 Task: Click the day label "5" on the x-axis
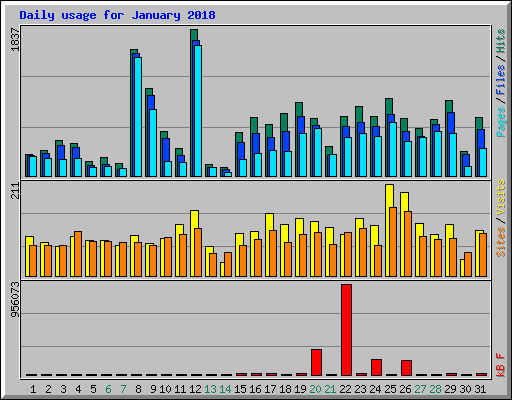pyautogui.click(x=93, y=389)
